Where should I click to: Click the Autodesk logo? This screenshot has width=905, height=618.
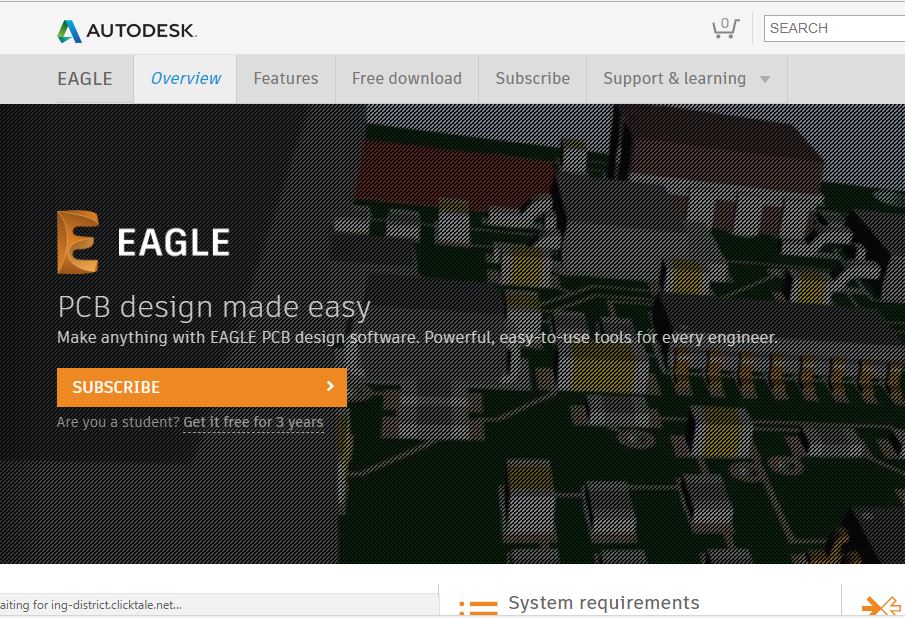pos(127,31)
